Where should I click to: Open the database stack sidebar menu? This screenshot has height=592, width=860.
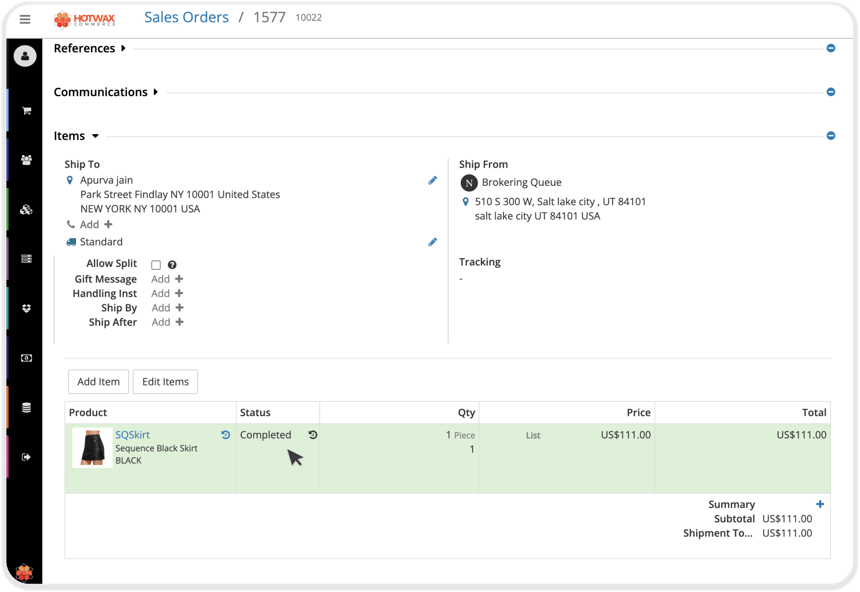click(x=26, y=408)
